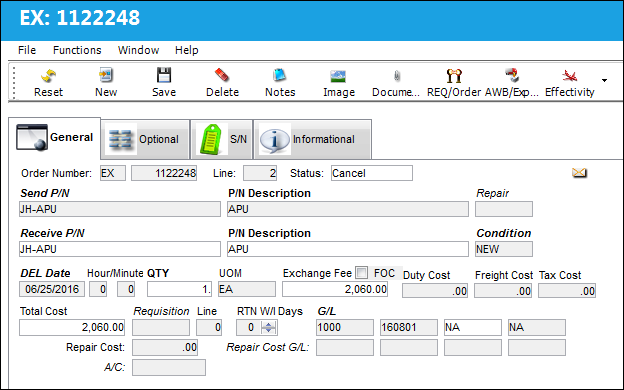
Task: Open the Help menu
Action: 187,50
